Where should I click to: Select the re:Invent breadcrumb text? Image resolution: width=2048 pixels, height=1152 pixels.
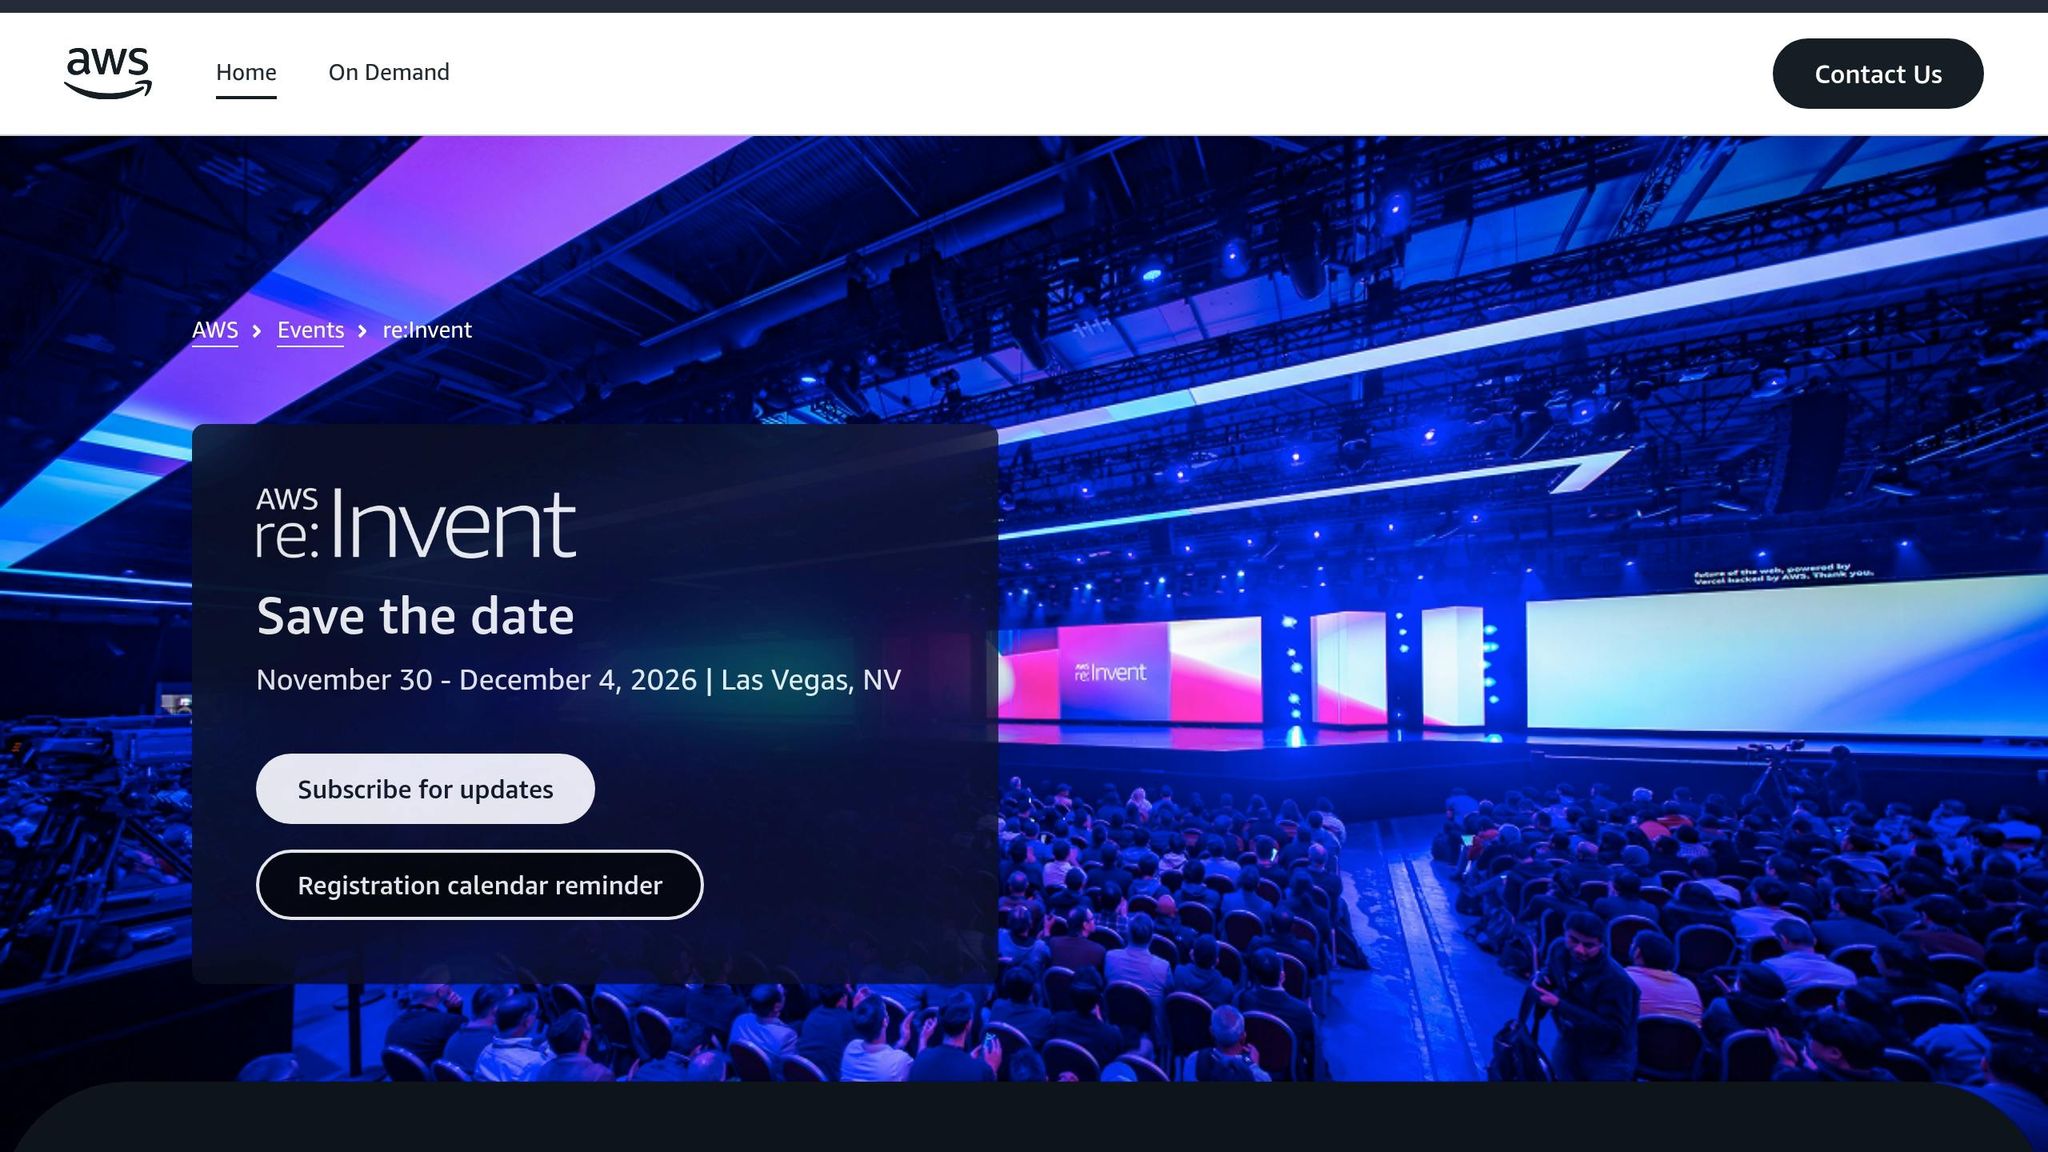point(427,330)
